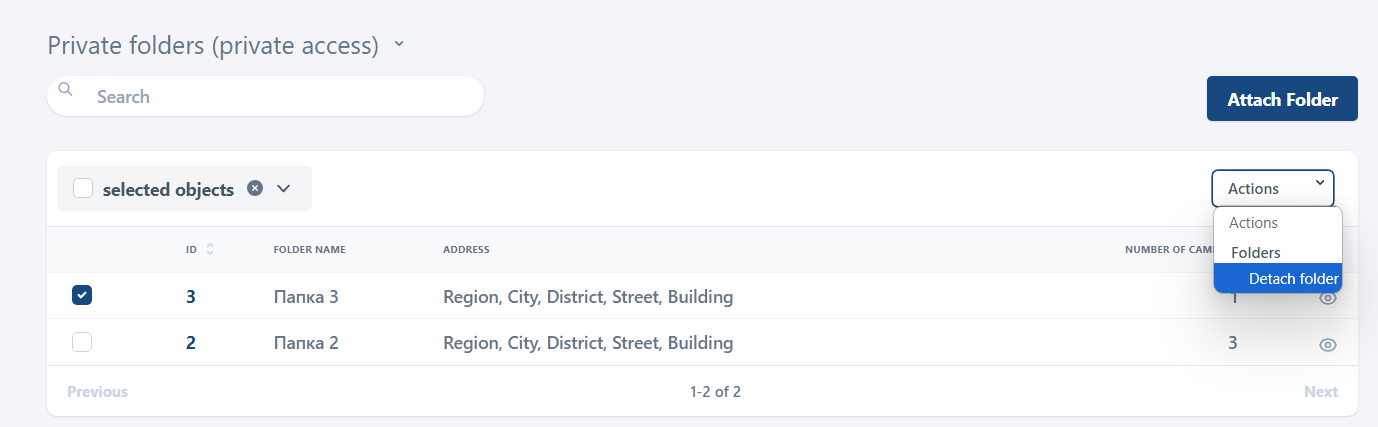Screen dimensions: 1378x427
Task: Focus the Search input field
Action: pyautogui.click(x=280, y=96)
